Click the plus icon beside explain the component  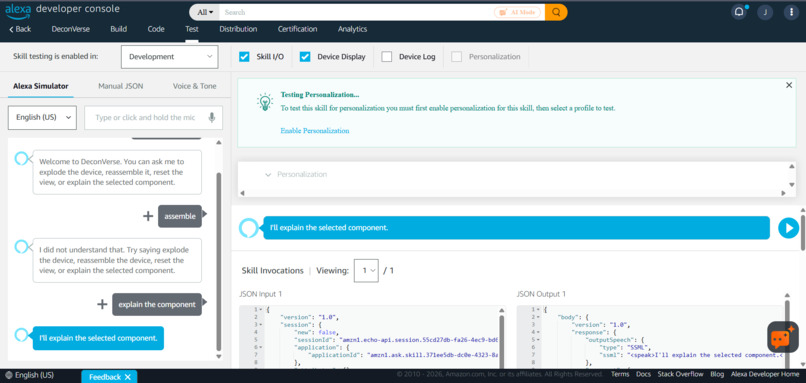point(102,304)
